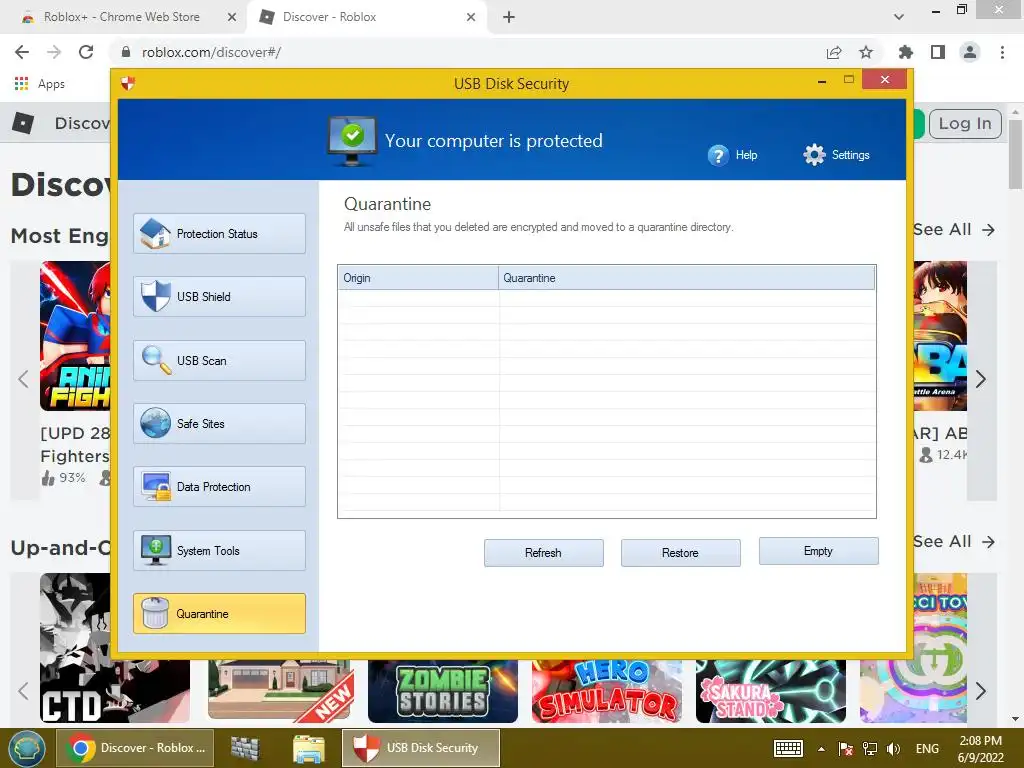Open the CTD game thumbnail
The height and width of the screenshot is (768, 1024).
click(x=75, y=648)
